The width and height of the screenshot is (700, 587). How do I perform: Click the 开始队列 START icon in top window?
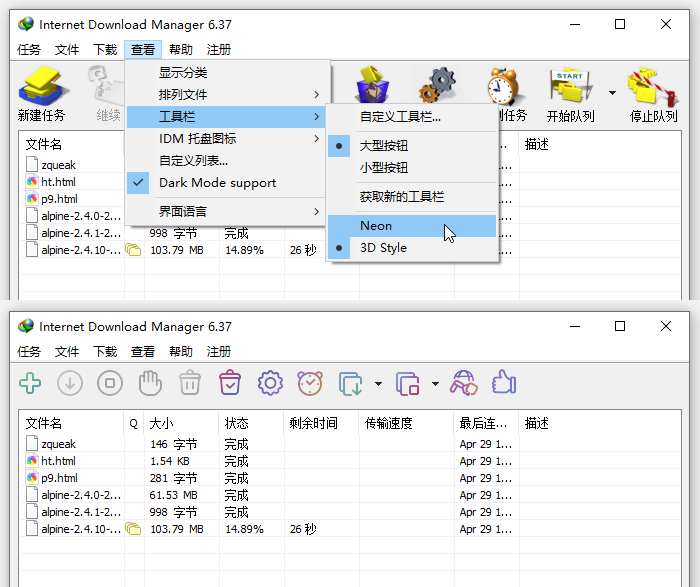(571, 85)
